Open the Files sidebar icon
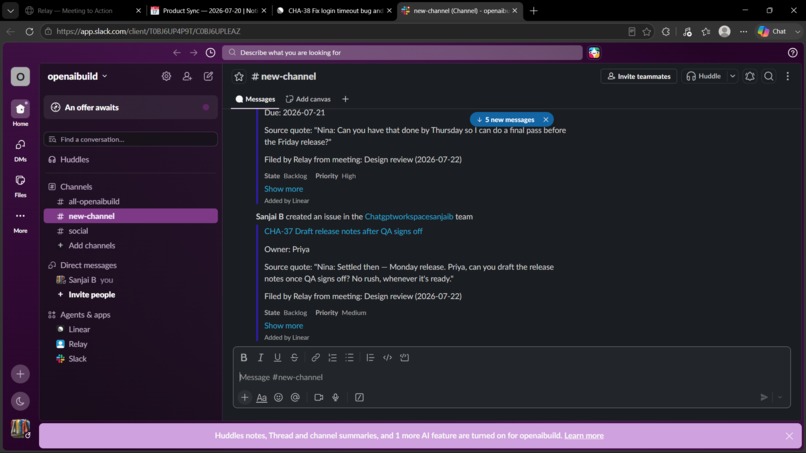Image resolution: width=806 pixels, height=453 pixels. 20,180
